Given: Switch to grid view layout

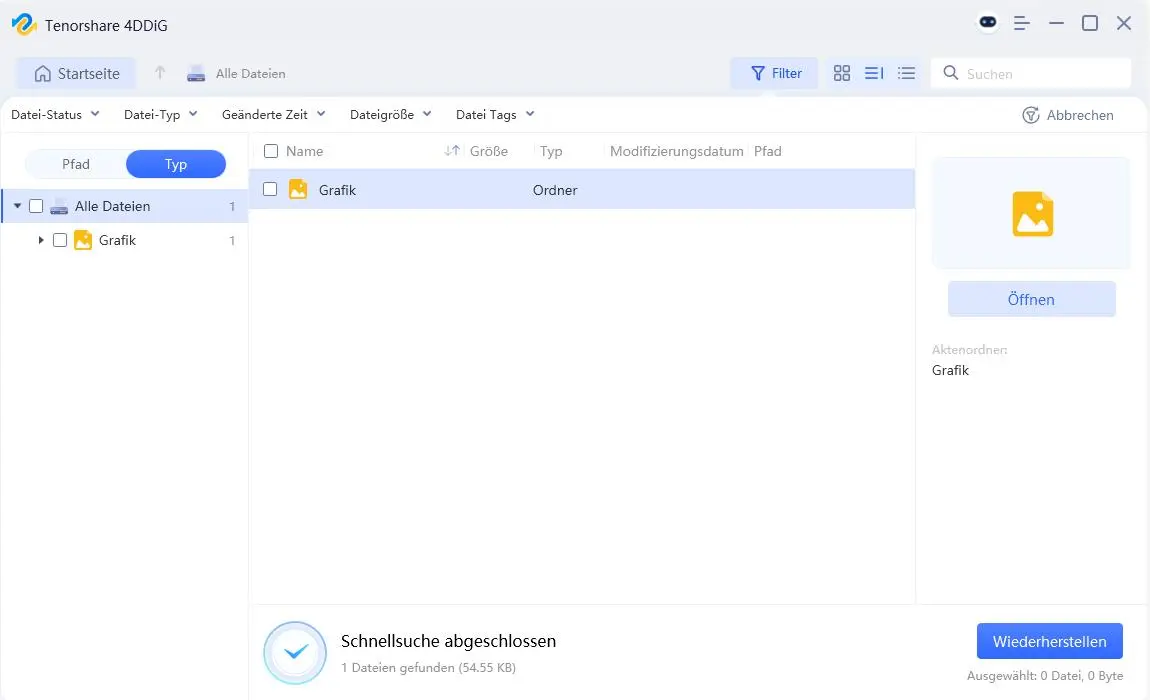Looking at the screenshot, I should point(842,72).
